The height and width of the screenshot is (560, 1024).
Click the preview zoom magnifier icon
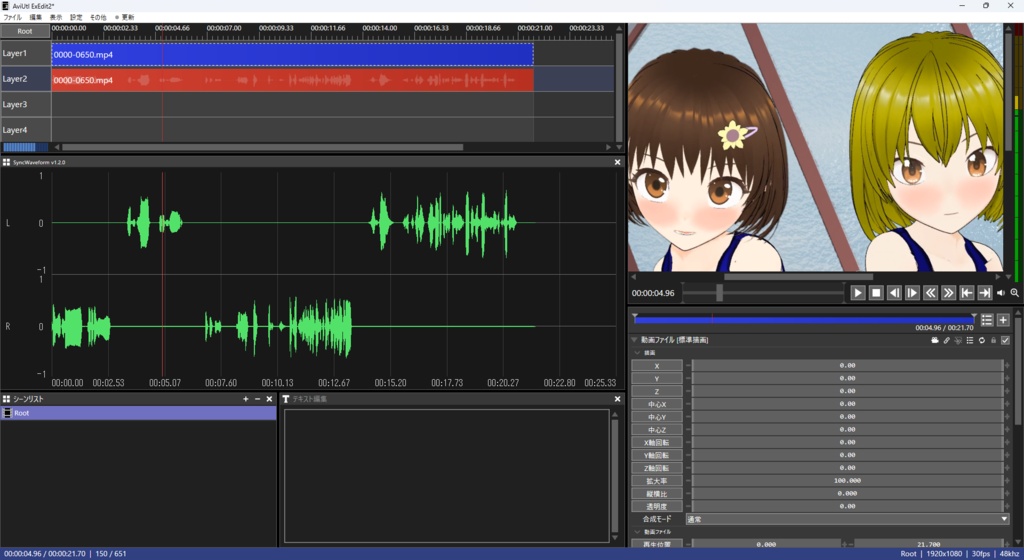click(1015, 293)
